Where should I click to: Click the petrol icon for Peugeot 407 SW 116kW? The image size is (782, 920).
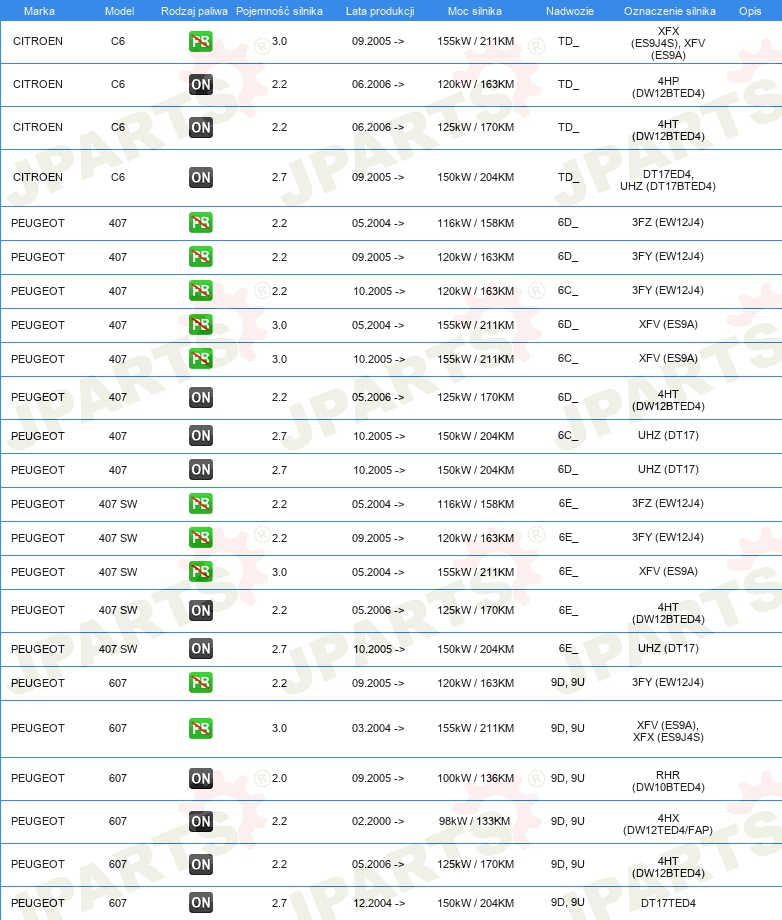(x=201, y=504)
